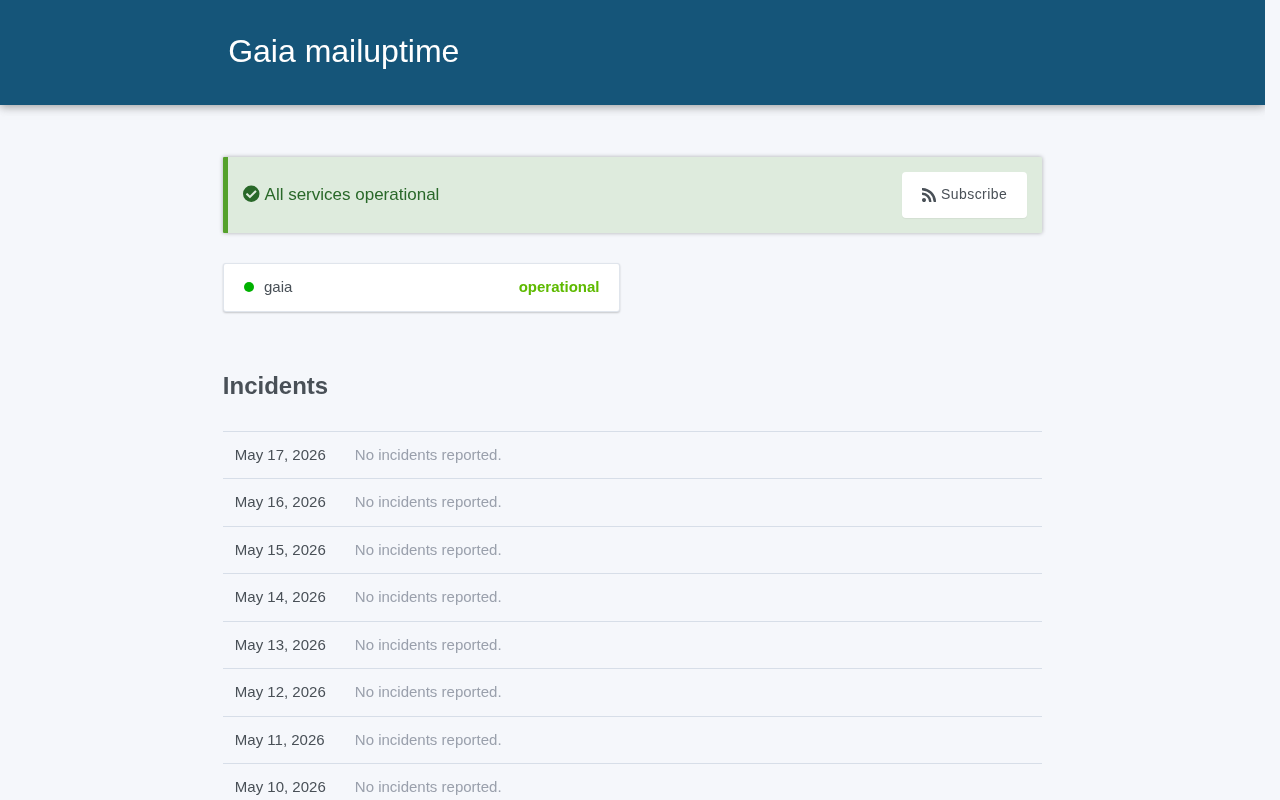Image resolution: width=1280 pixels, height=800 pixels.
Task: Select the May 14, 2026 incident date
Action: point(280,597)
